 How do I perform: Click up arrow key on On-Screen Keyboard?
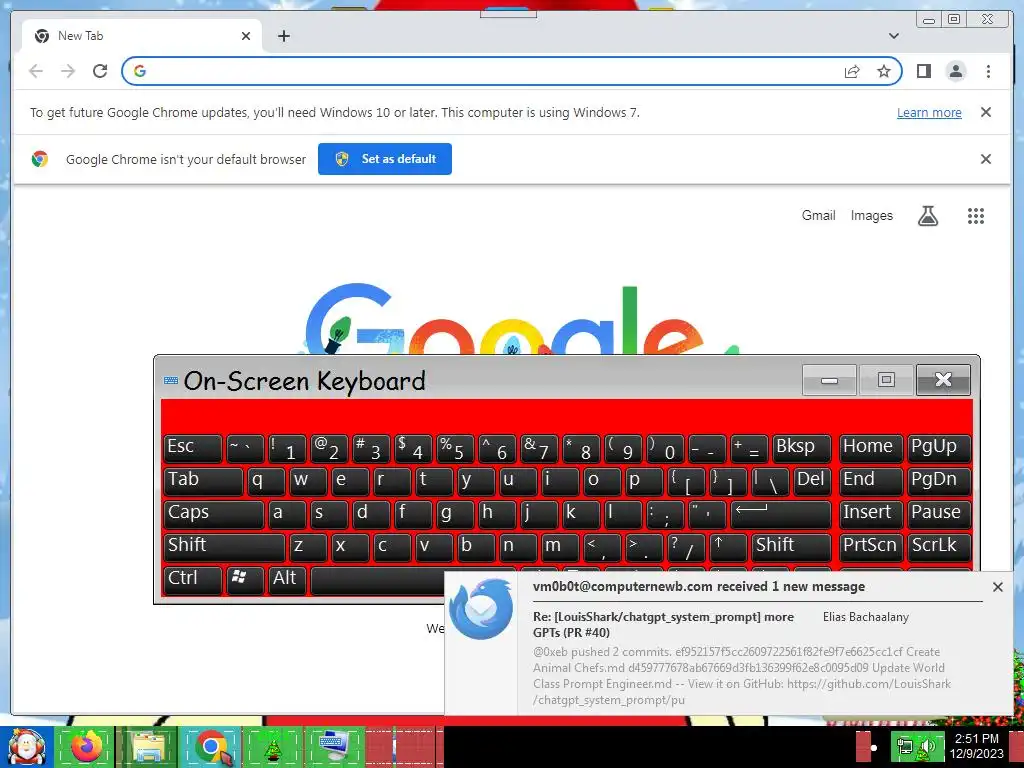click(x=728, y=547)
